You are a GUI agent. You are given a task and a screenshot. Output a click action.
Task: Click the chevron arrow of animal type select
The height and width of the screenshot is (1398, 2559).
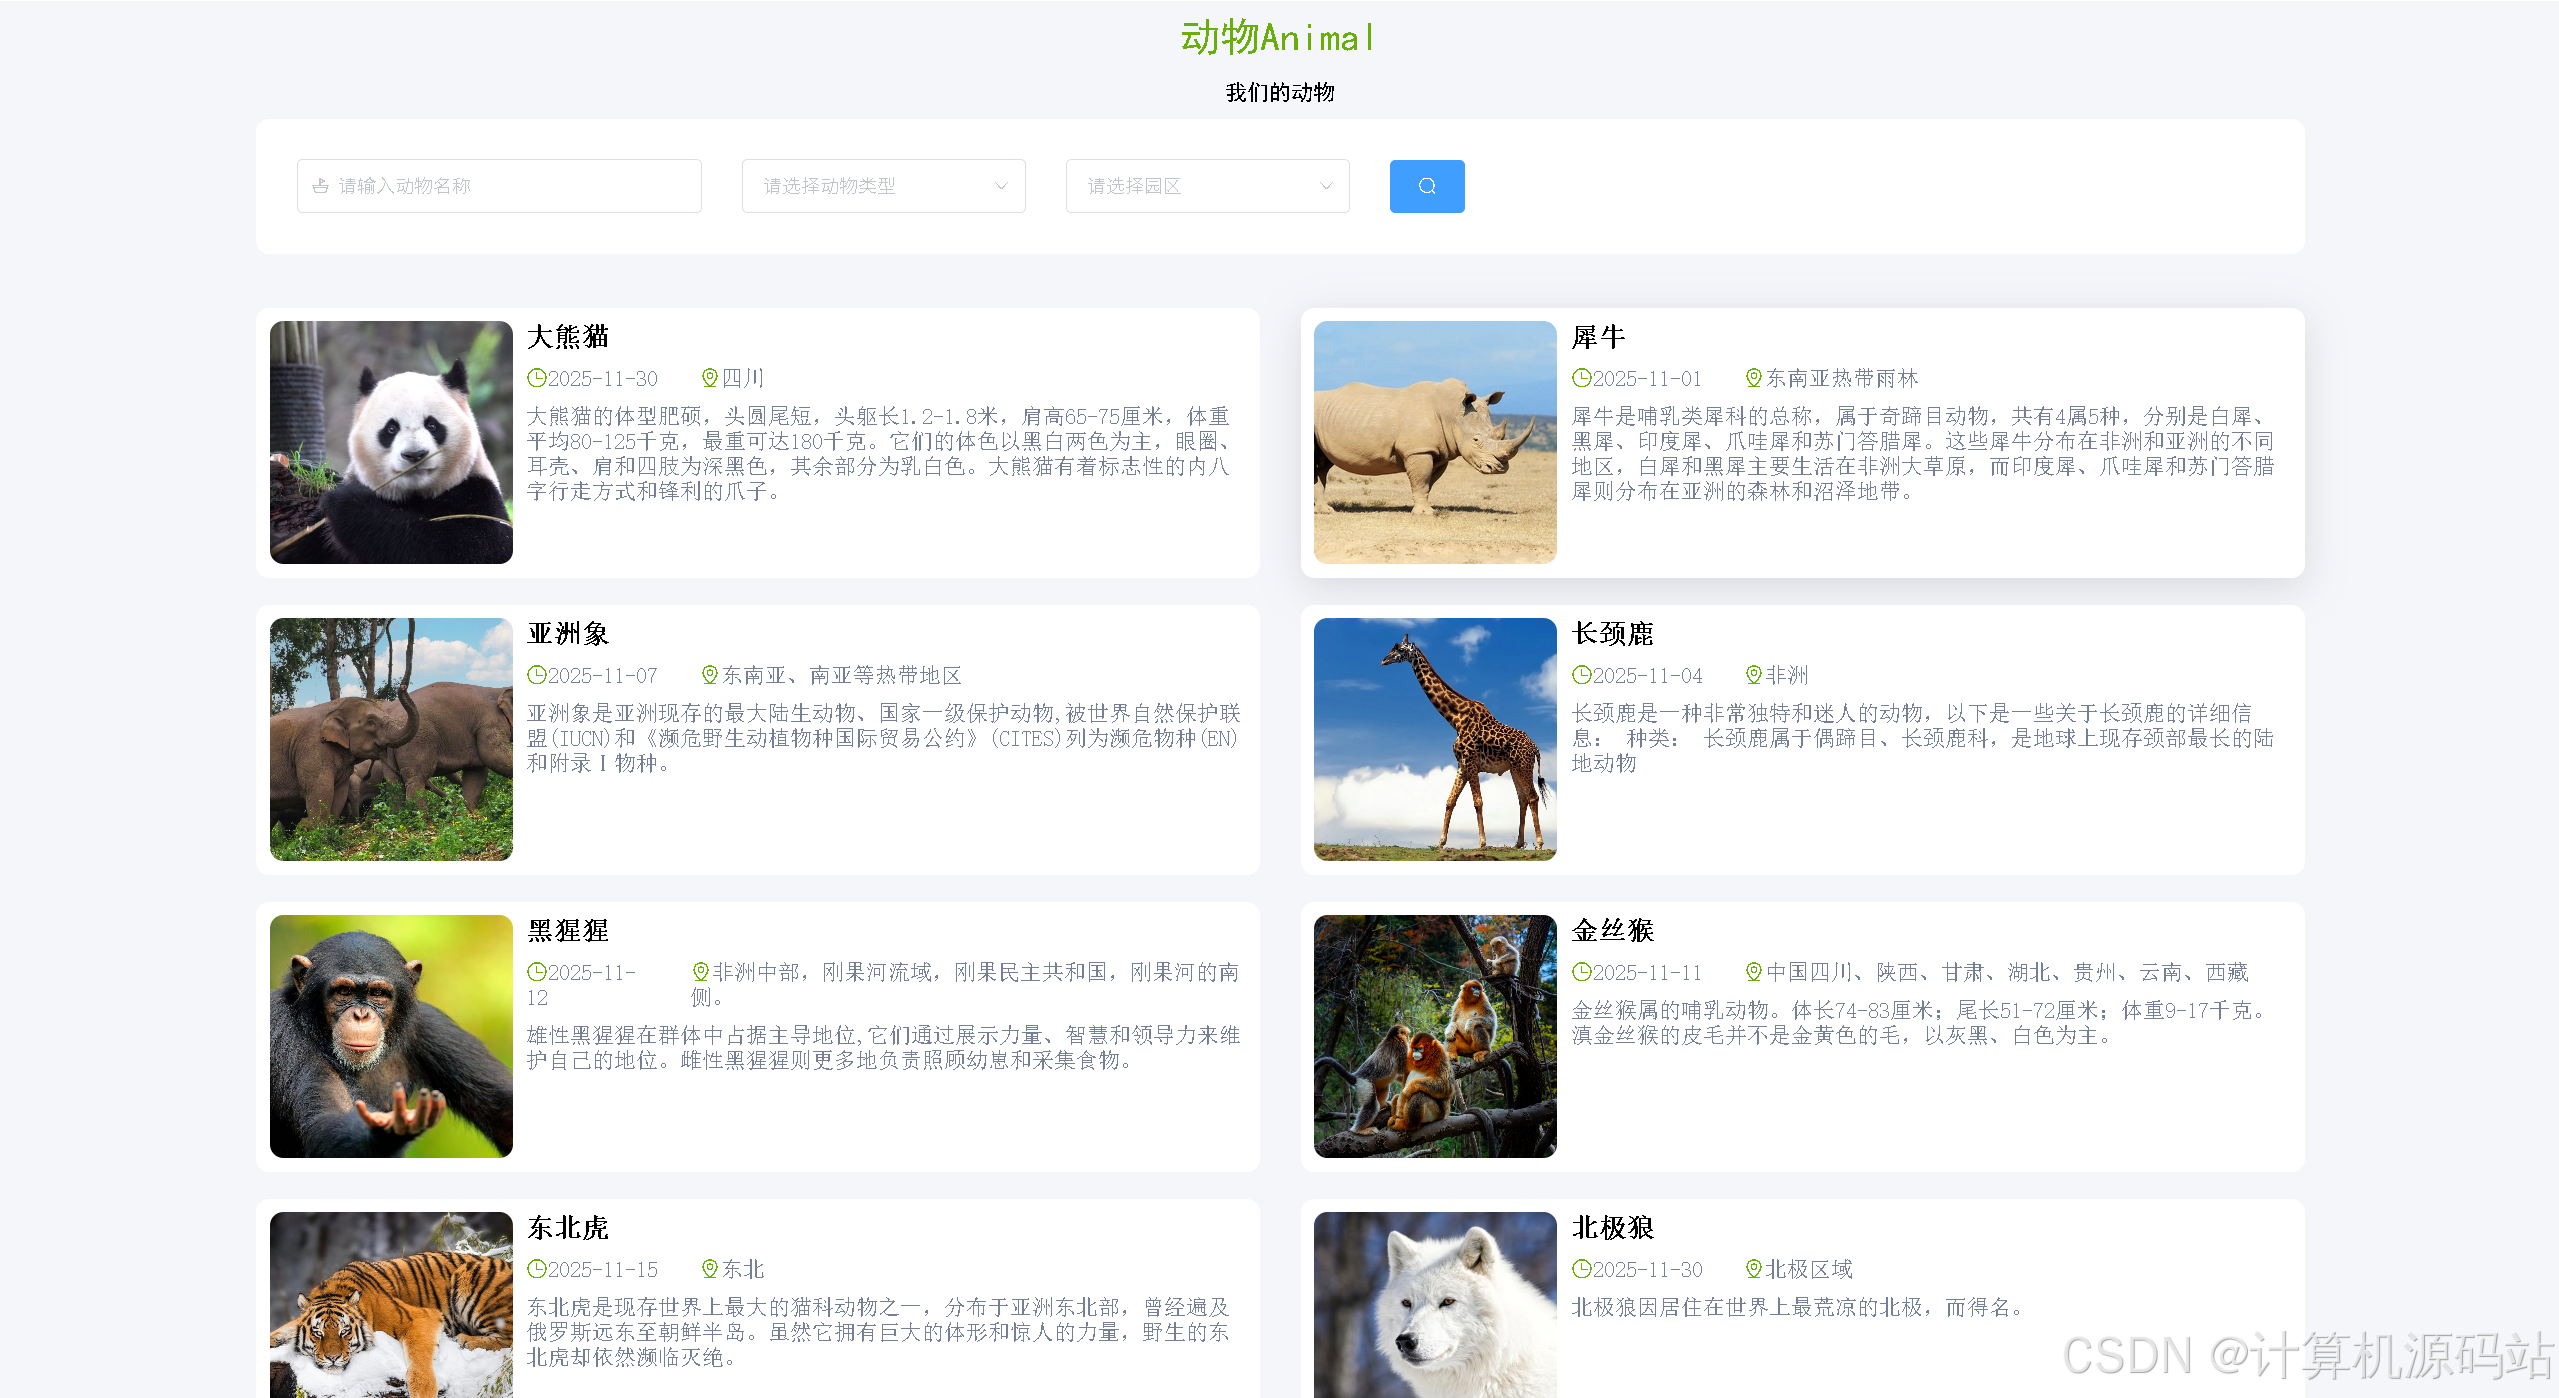point(1000,186)
